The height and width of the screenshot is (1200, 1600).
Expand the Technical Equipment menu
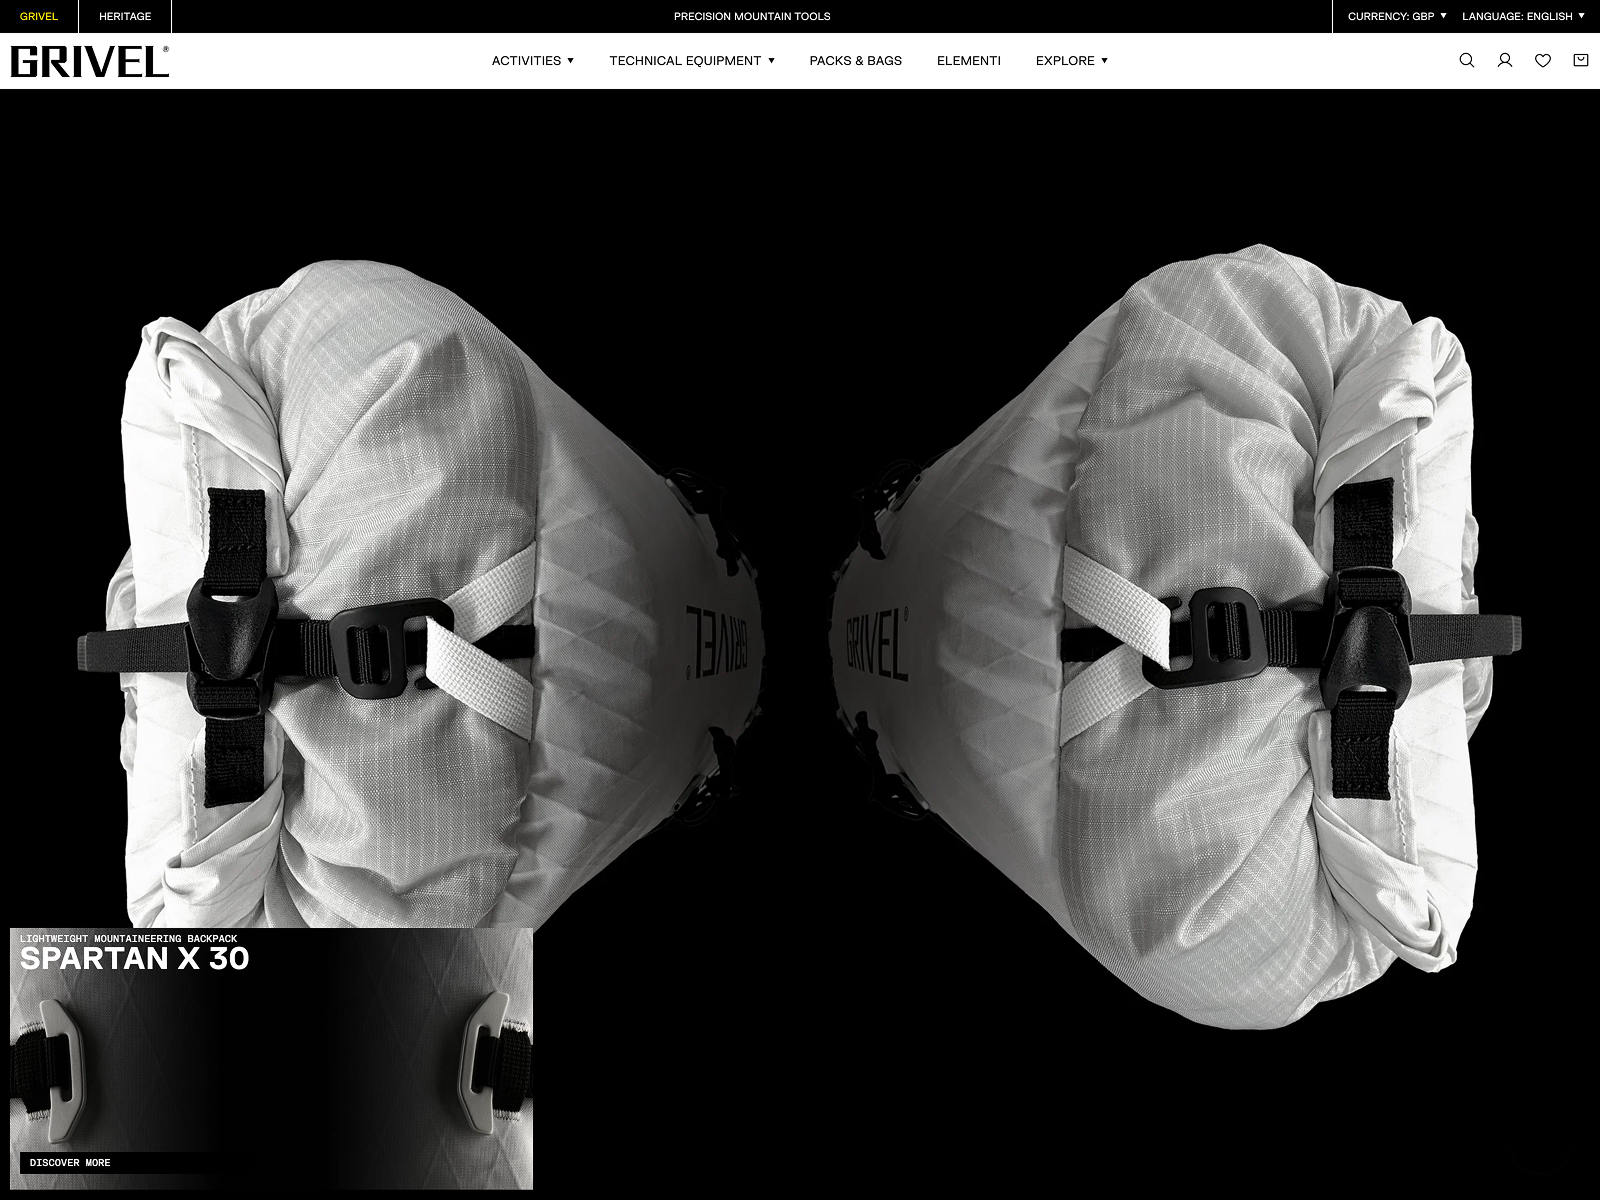[x=692, y=61]
